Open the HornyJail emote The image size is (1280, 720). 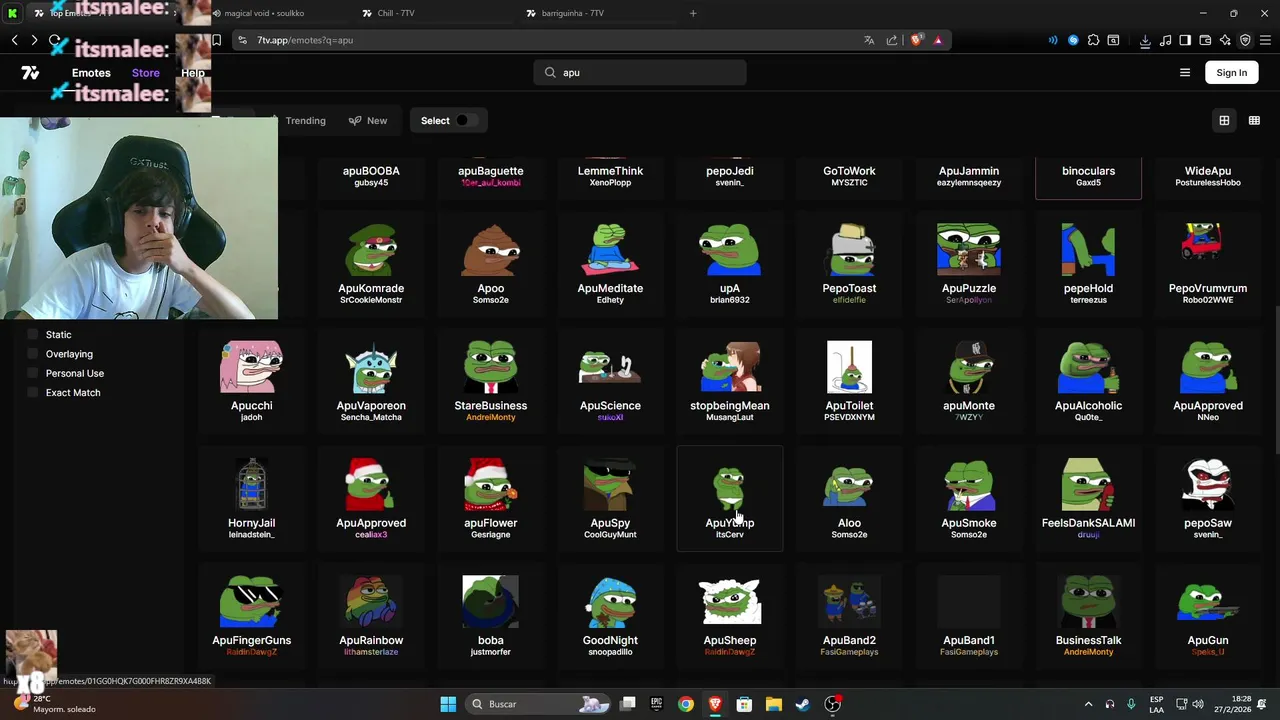click(x=251, y=497)
